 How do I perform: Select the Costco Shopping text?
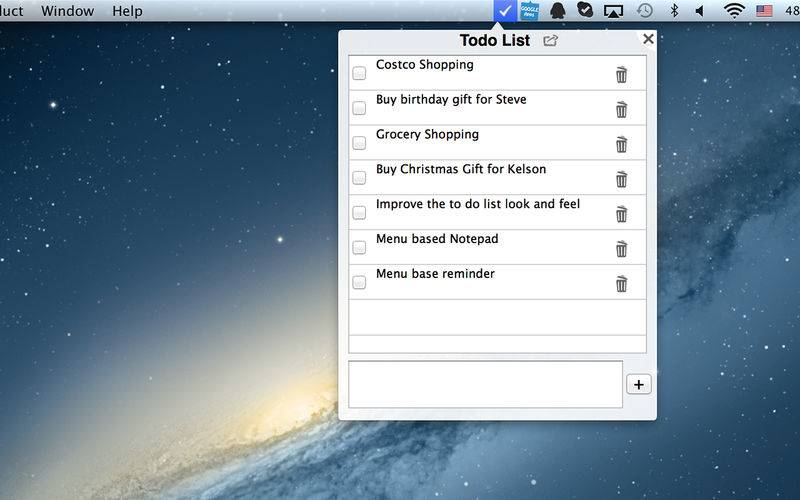tap(424, 65)
